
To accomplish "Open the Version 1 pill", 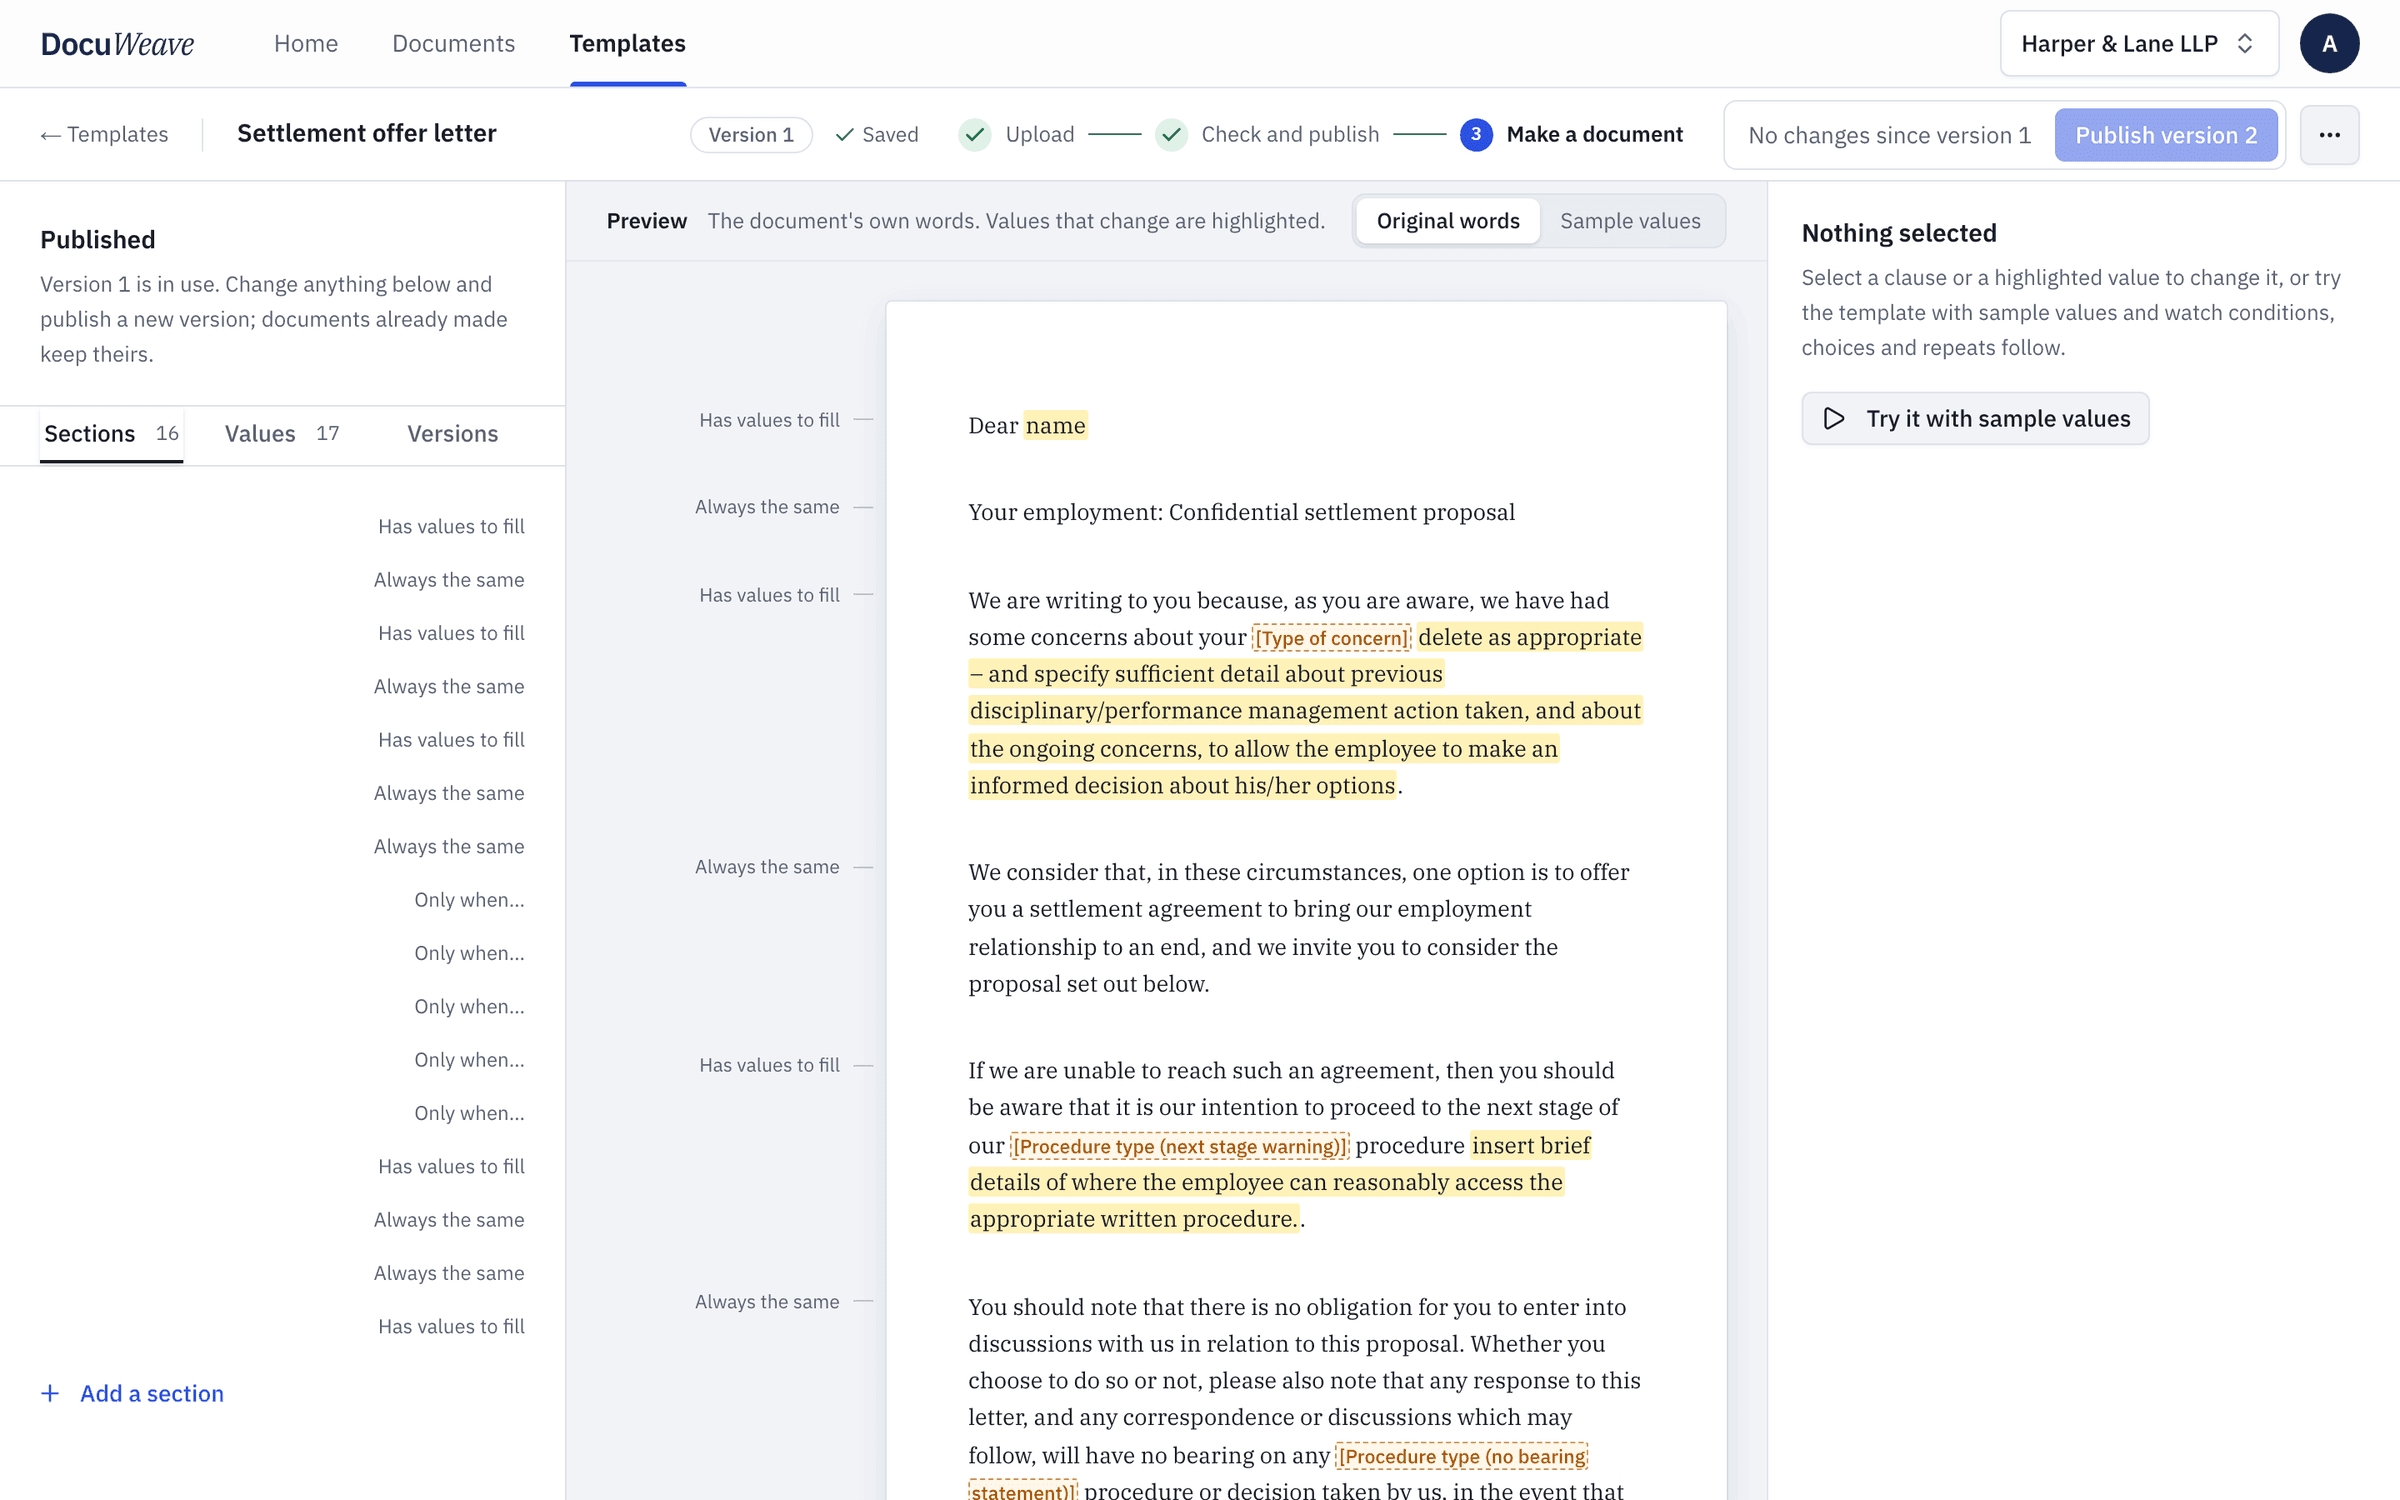I will pyautogui.click(x=751, y=135).
